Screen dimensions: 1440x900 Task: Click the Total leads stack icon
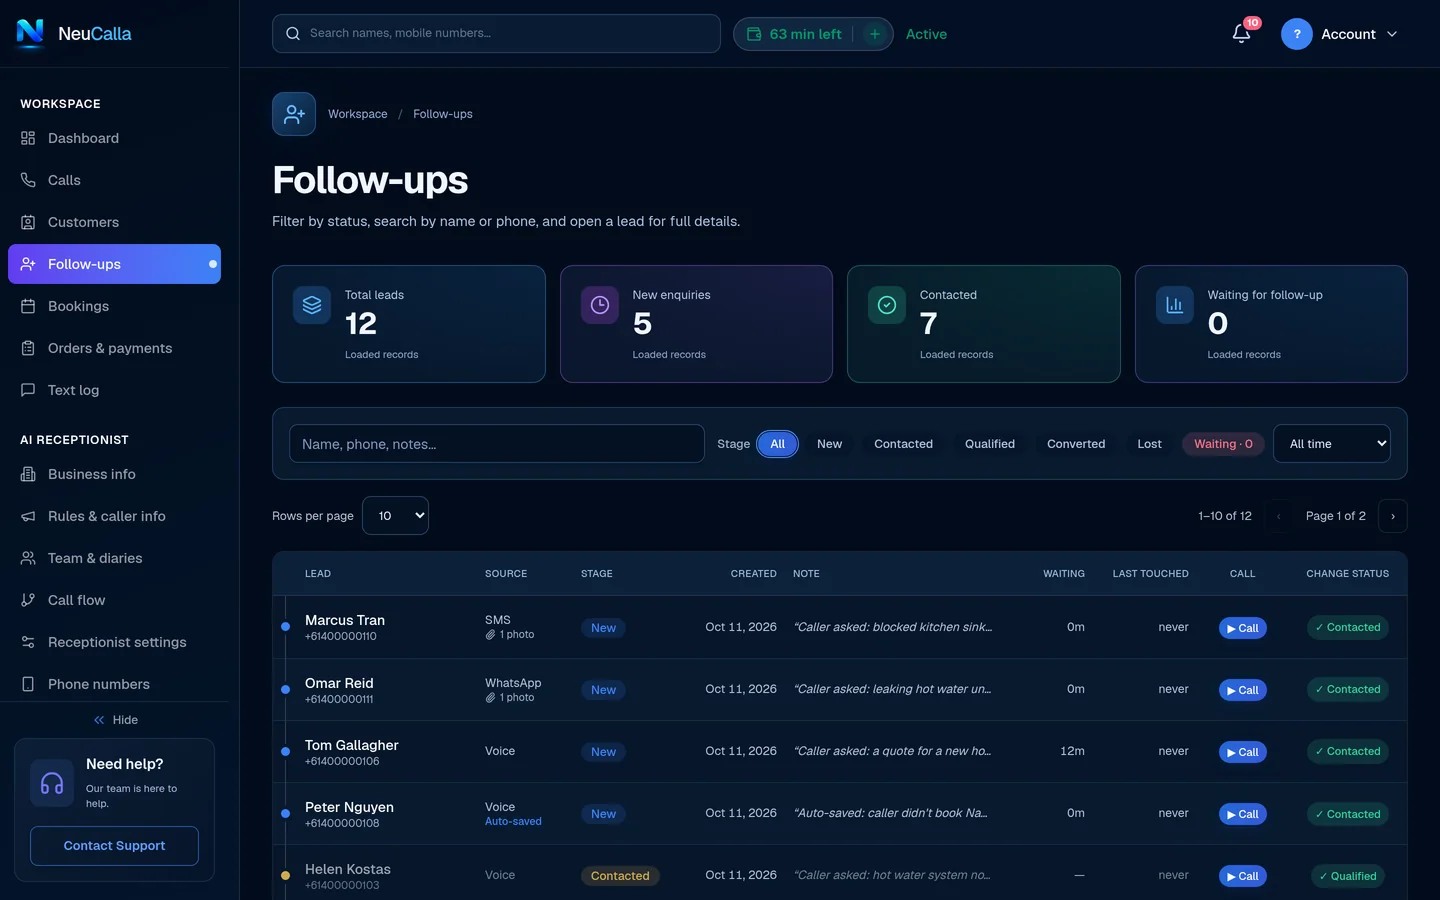pos(312,305)
